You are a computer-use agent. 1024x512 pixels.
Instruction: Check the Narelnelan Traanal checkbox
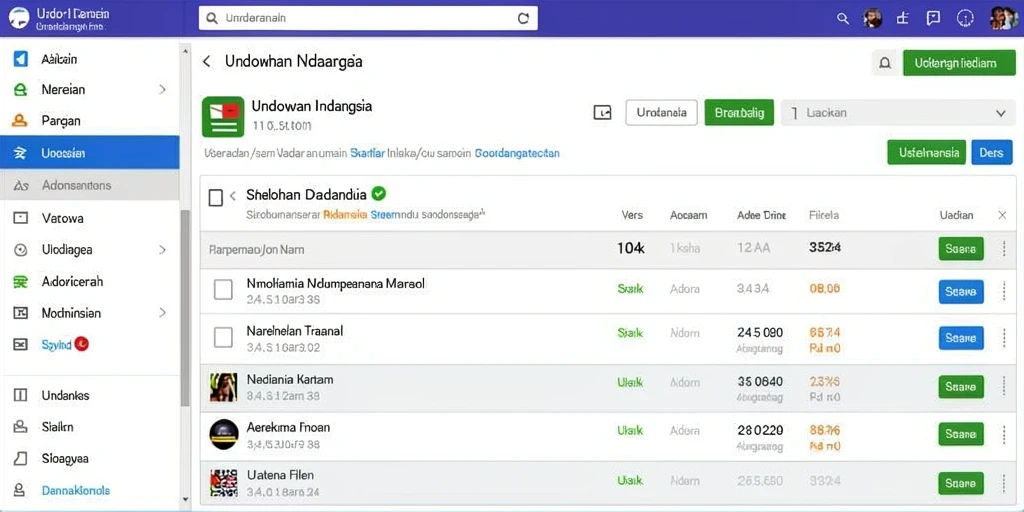click(x=223, y=337)
